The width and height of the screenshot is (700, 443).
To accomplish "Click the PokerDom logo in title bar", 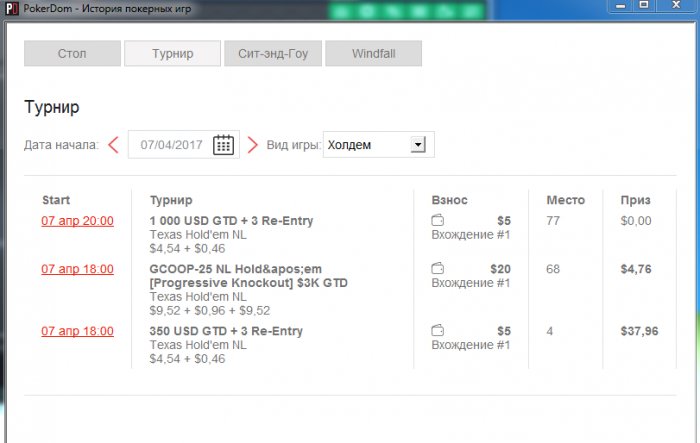I will tap(12, 8).
